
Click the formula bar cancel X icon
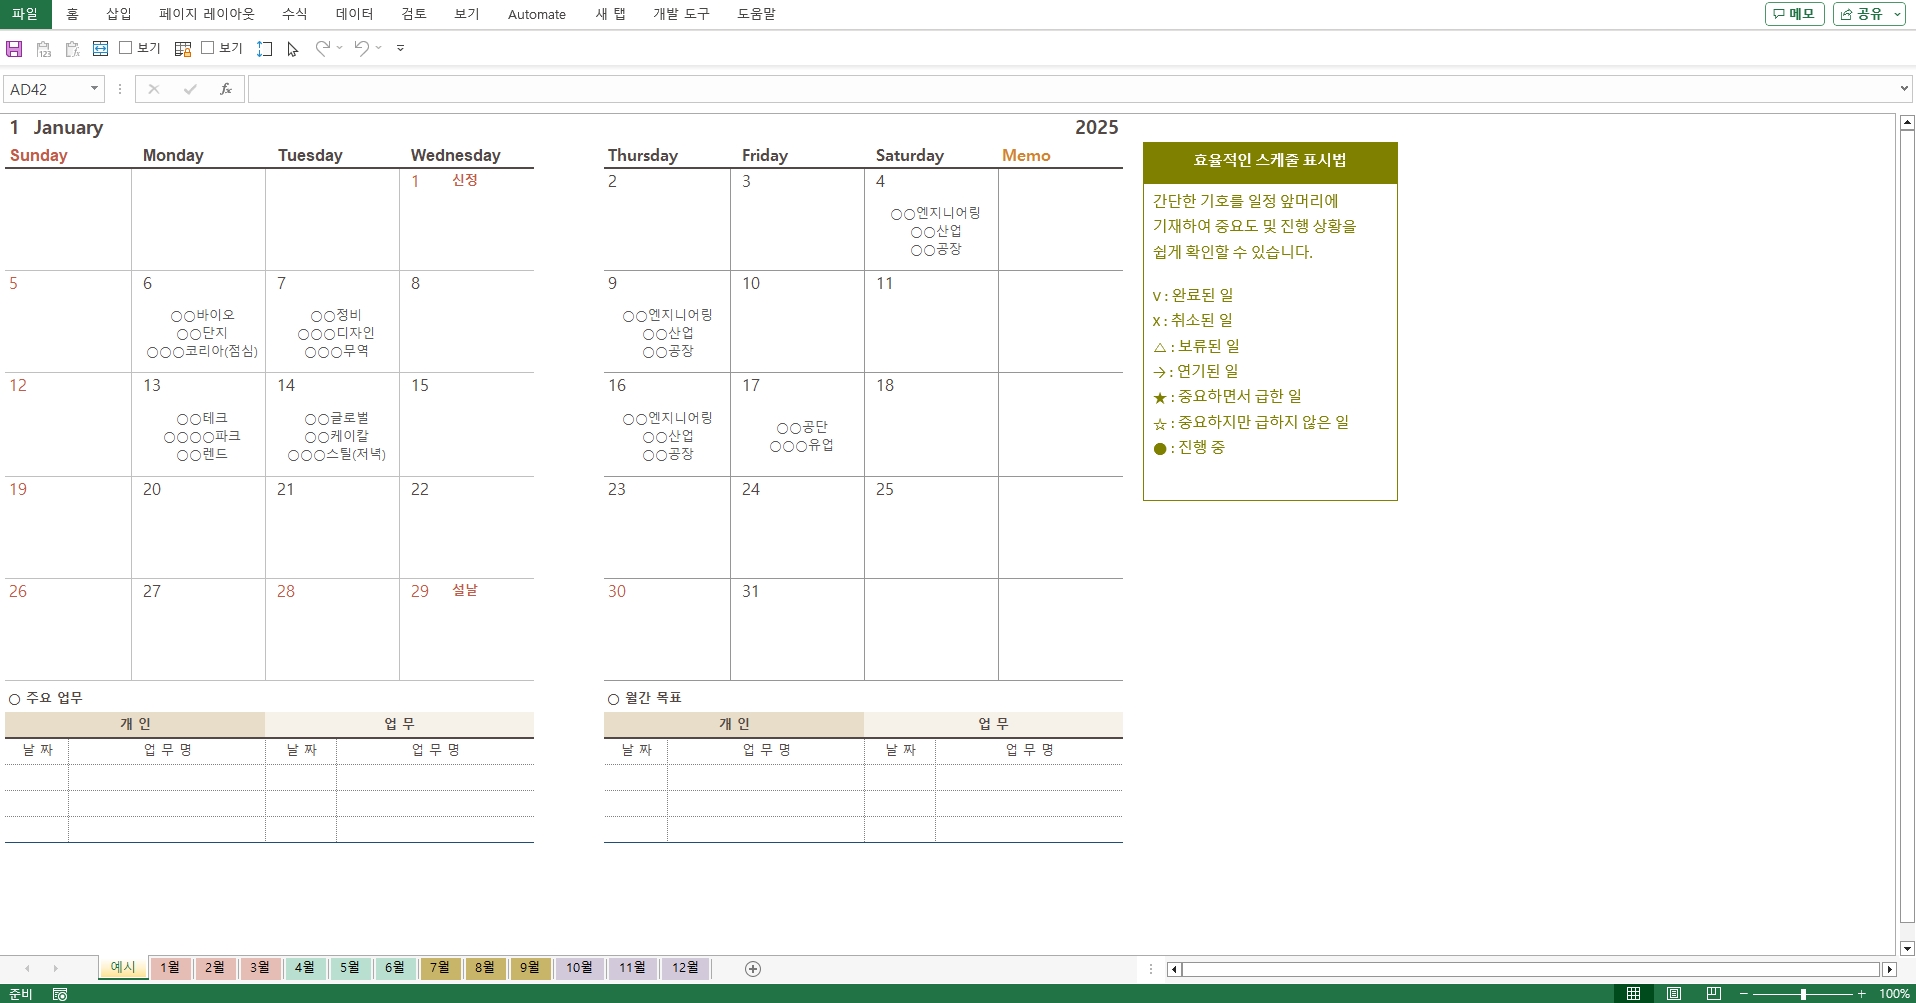click(x=154, y=89)
